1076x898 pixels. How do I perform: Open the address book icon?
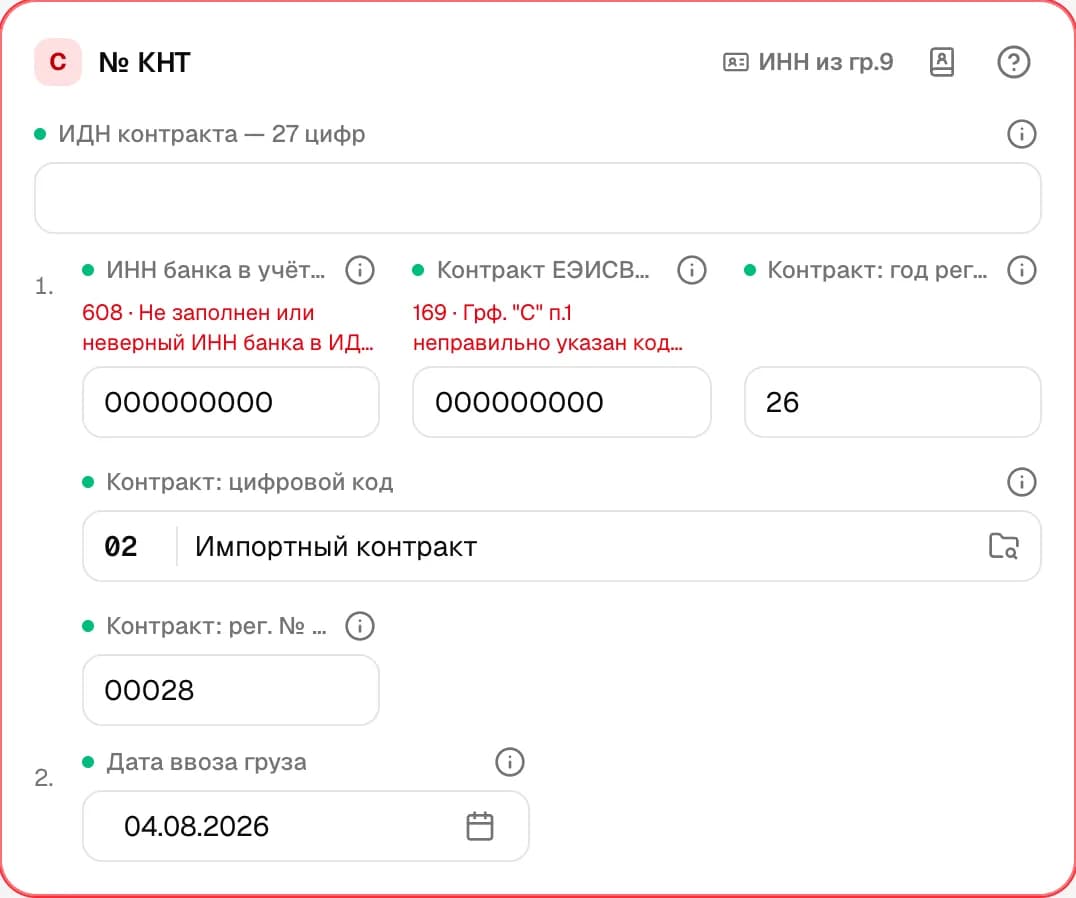click(x=942, y=62)
